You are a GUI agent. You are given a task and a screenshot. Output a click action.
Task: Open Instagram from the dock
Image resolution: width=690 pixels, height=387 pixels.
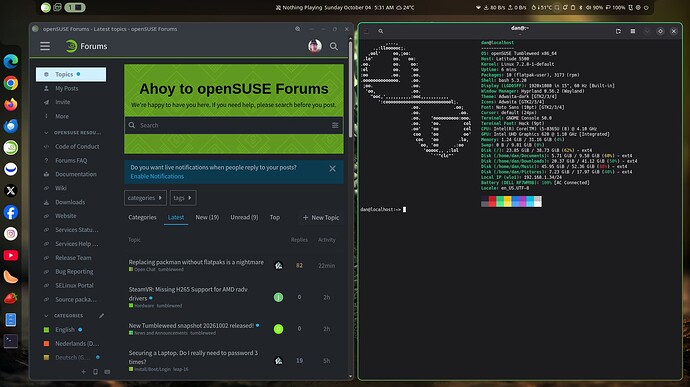coord(11,234)
